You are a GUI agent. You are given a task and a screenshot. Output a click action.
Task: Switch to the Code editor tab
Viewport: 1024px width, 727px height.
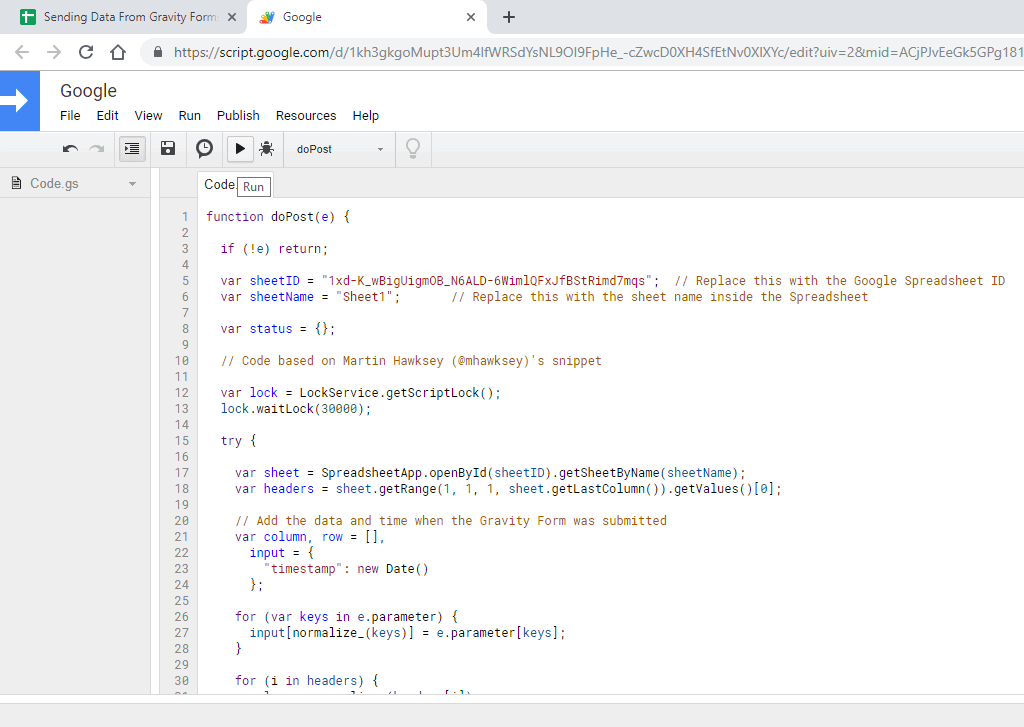click(x=219, y=184)
